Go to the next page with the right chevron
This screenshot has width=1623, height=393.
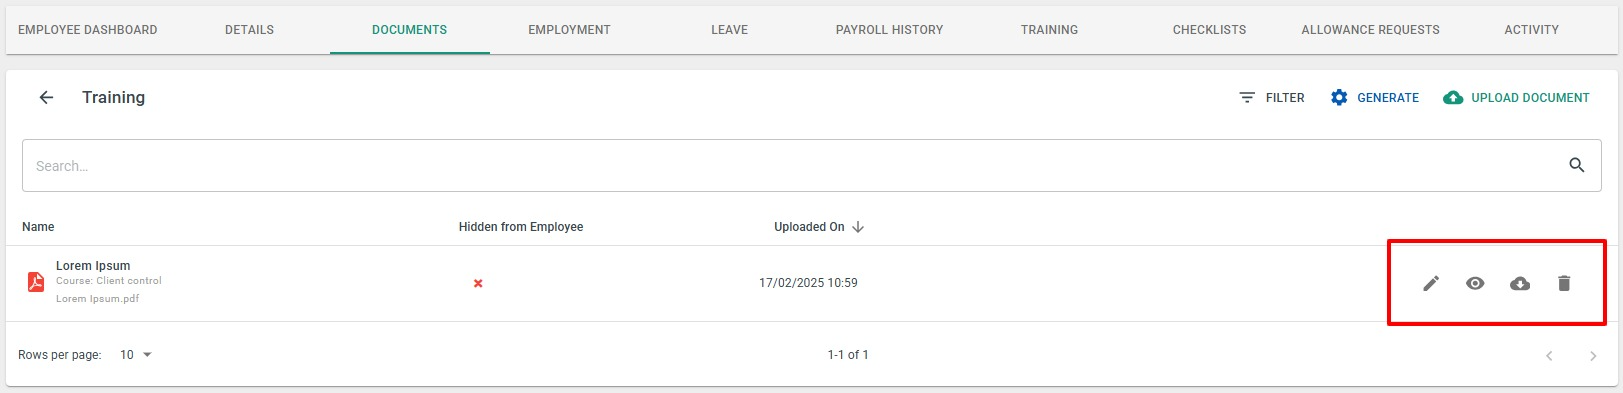coord(1593,356)
